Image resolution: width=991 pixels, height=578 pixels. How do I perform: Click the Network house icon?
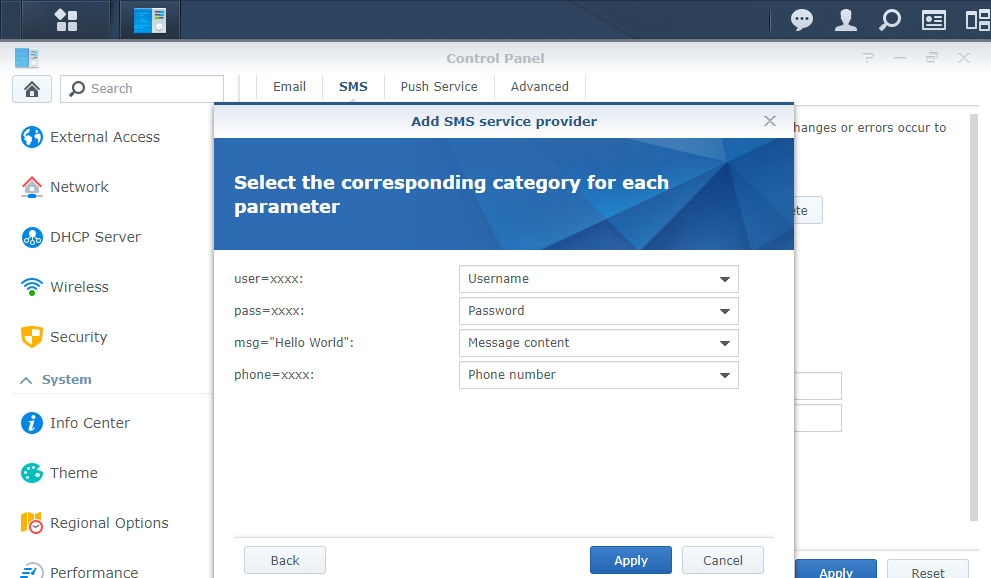[x=32, y=187]
